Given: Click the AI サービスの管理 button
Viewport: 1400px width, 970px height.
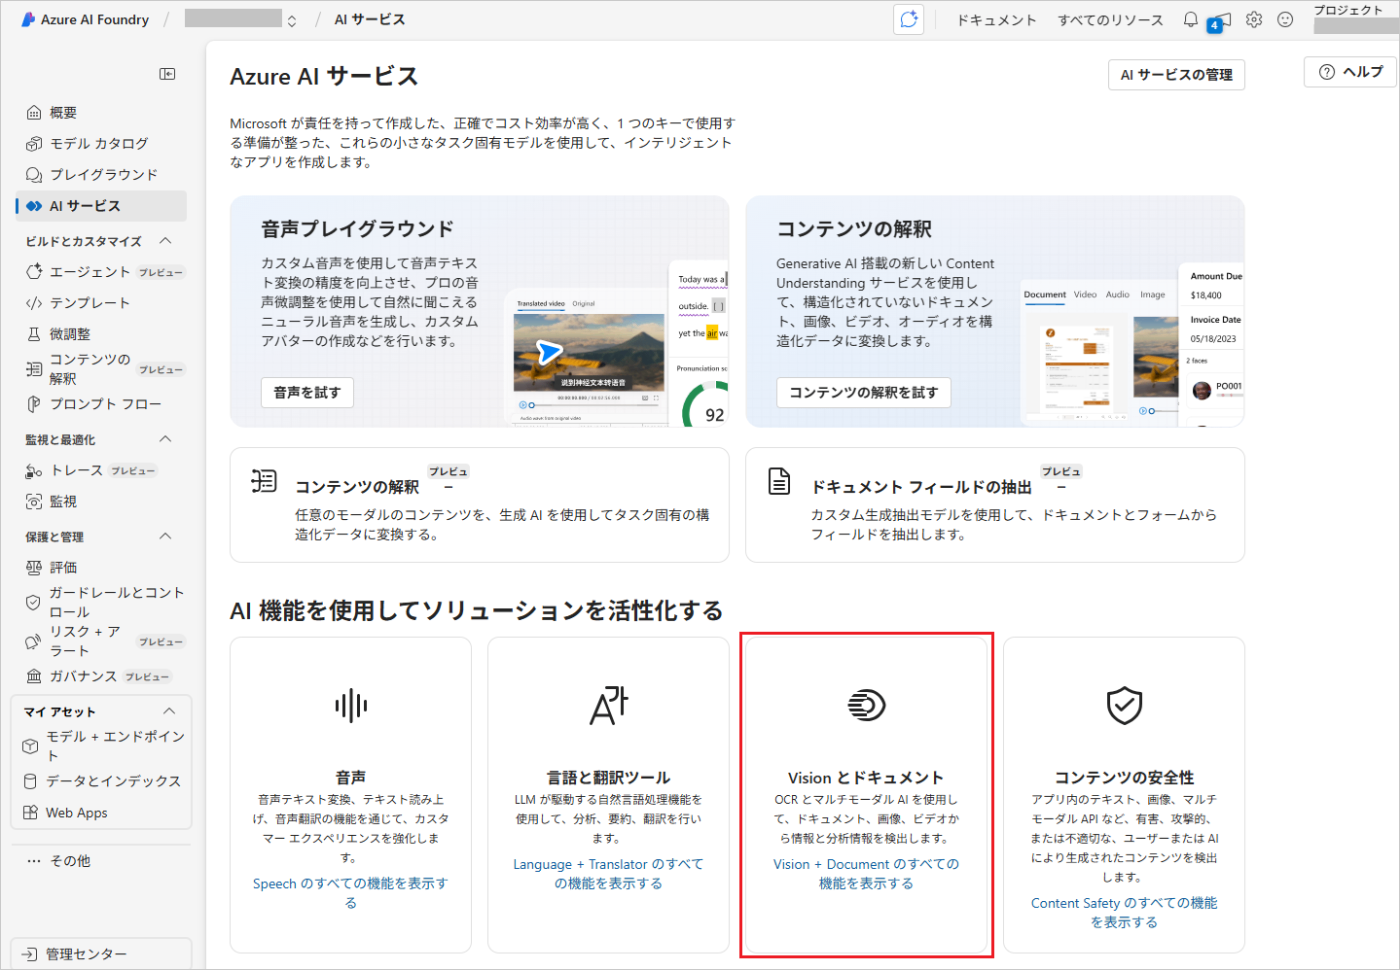Looking at the screenshot, I should click(1176, 75).
